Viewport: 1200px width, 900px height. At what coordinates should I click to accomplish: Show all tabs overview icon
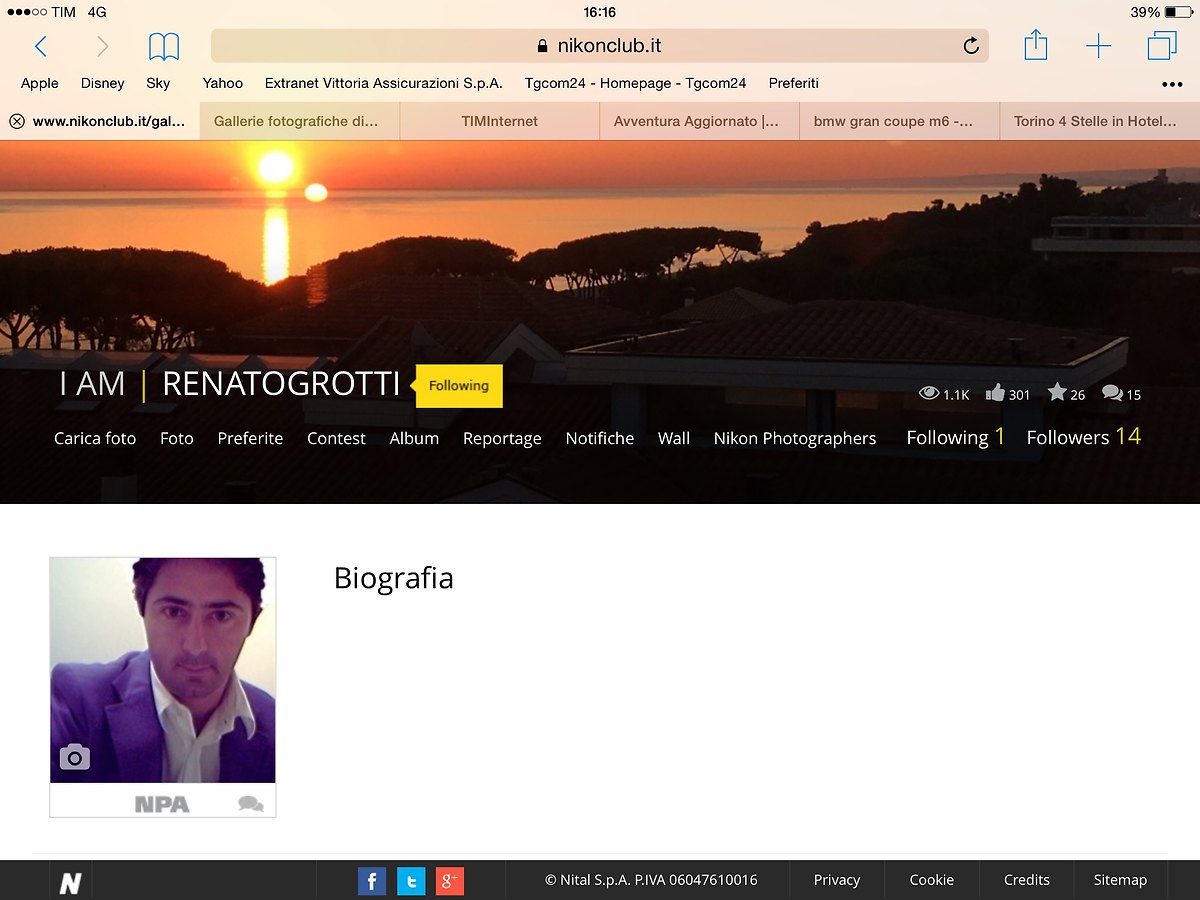1162,46
